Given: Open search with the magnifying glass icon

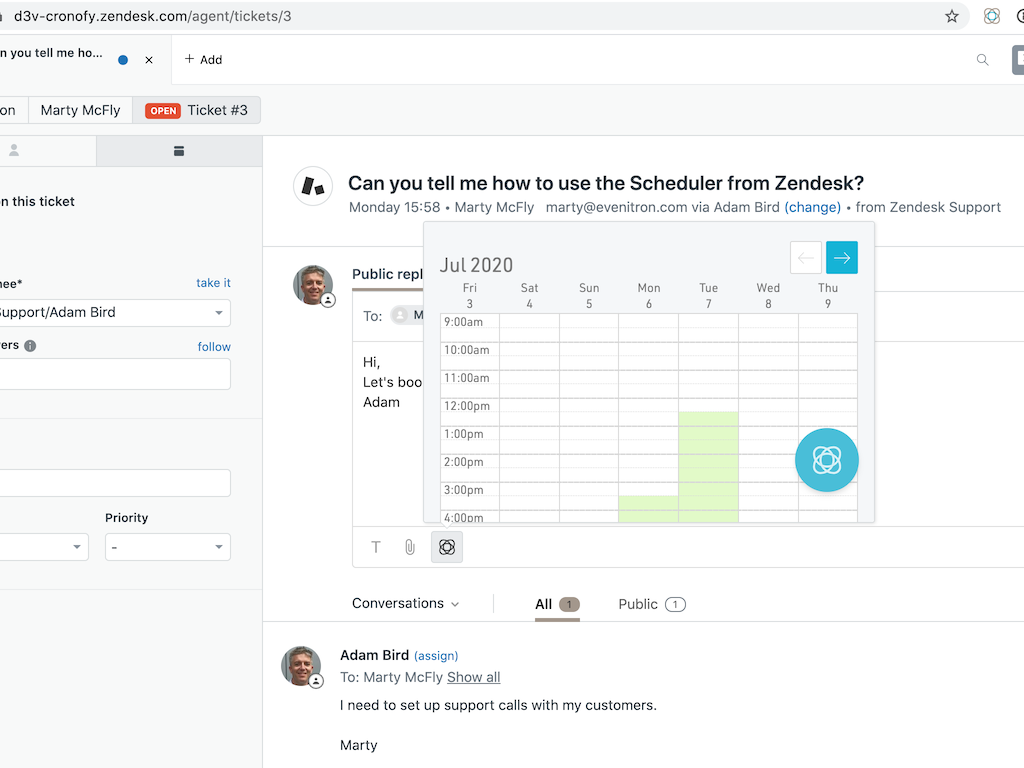Looking at the screenshot, I should (x=982, y=59).
